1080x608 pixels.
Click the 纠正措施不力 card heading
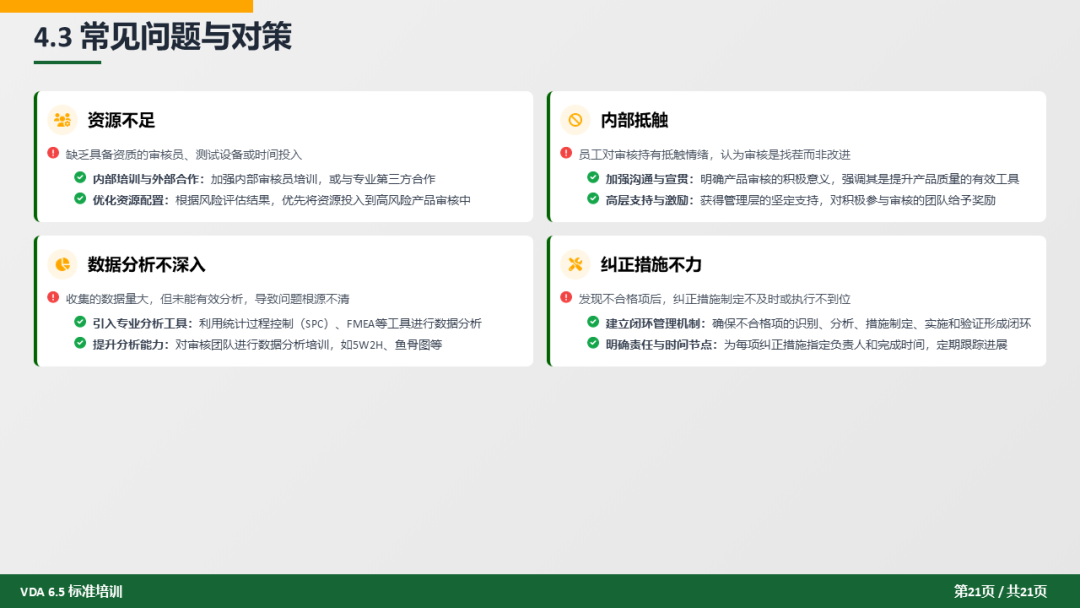click(651, 264)
